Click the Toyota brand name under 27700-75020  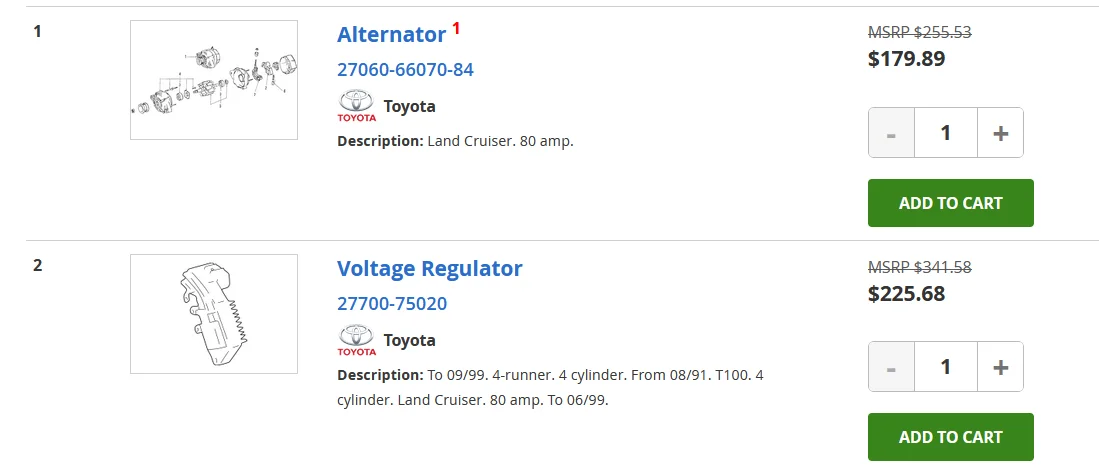(x=410, y=340)
